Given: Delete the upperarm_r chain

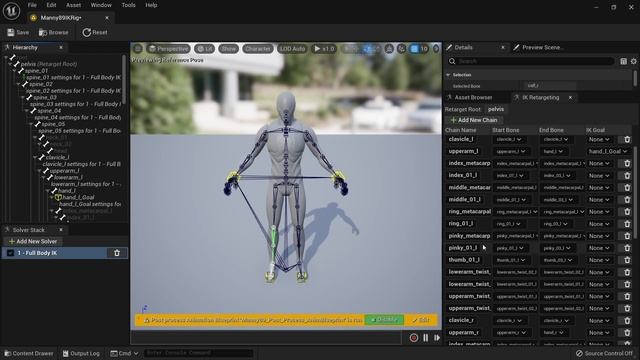Looking at the screenshot, I should (627, 333).
